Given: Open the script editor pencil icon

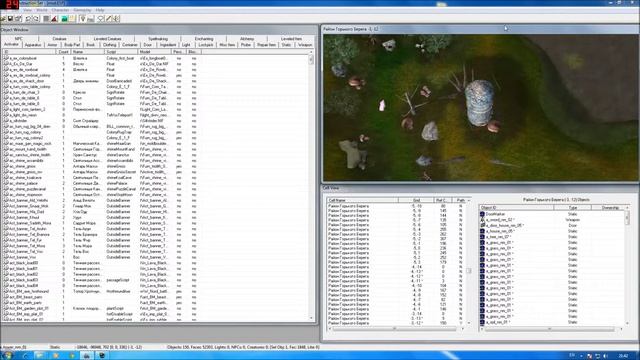Looking at the screenshot, I should [x=108, y=19].
